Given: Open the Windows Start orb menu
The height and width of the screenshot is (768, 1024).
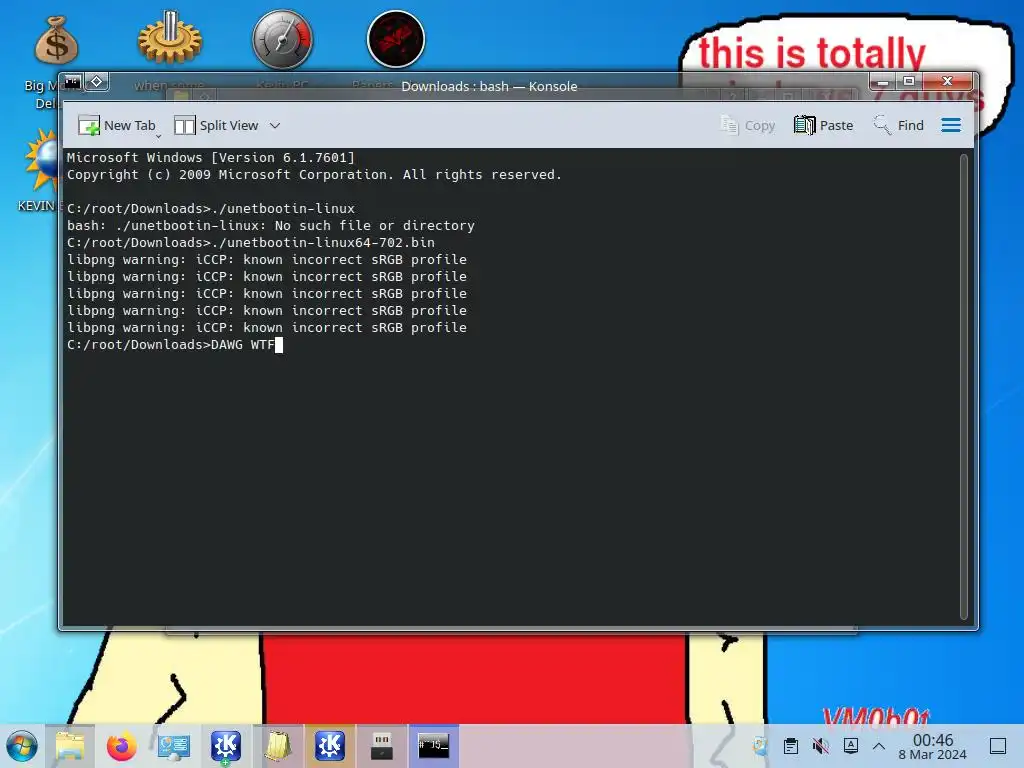Looking at the screenshot, I should point(22,746).
